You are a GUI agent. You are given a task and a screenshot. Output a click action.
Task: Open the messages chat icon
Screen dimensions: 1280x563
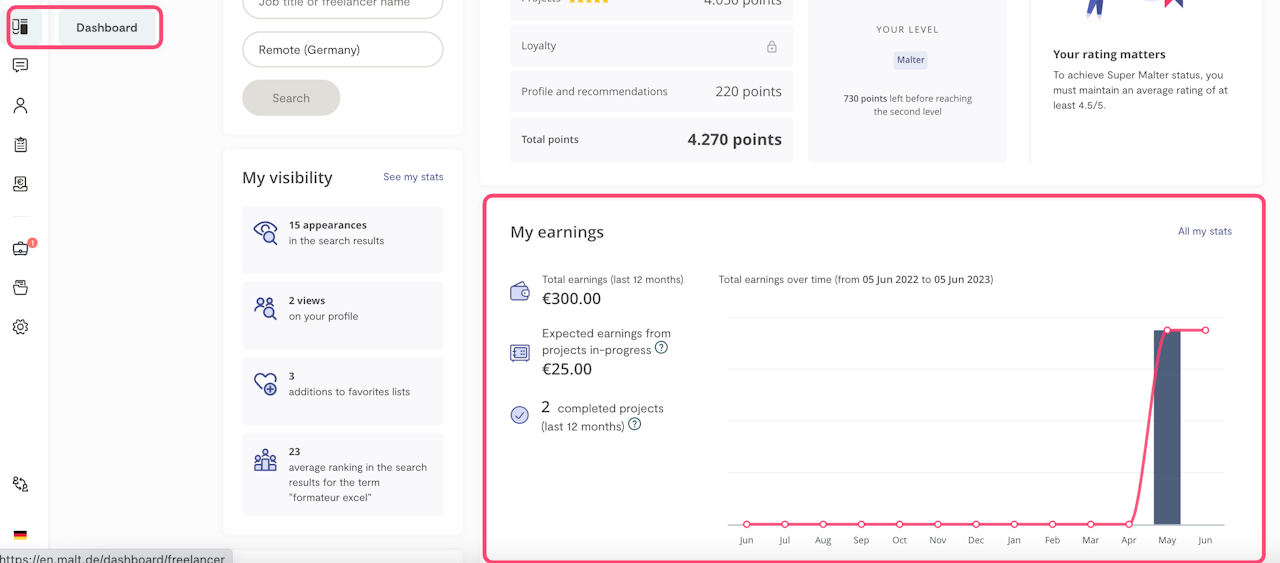click(x=20, y=66)
